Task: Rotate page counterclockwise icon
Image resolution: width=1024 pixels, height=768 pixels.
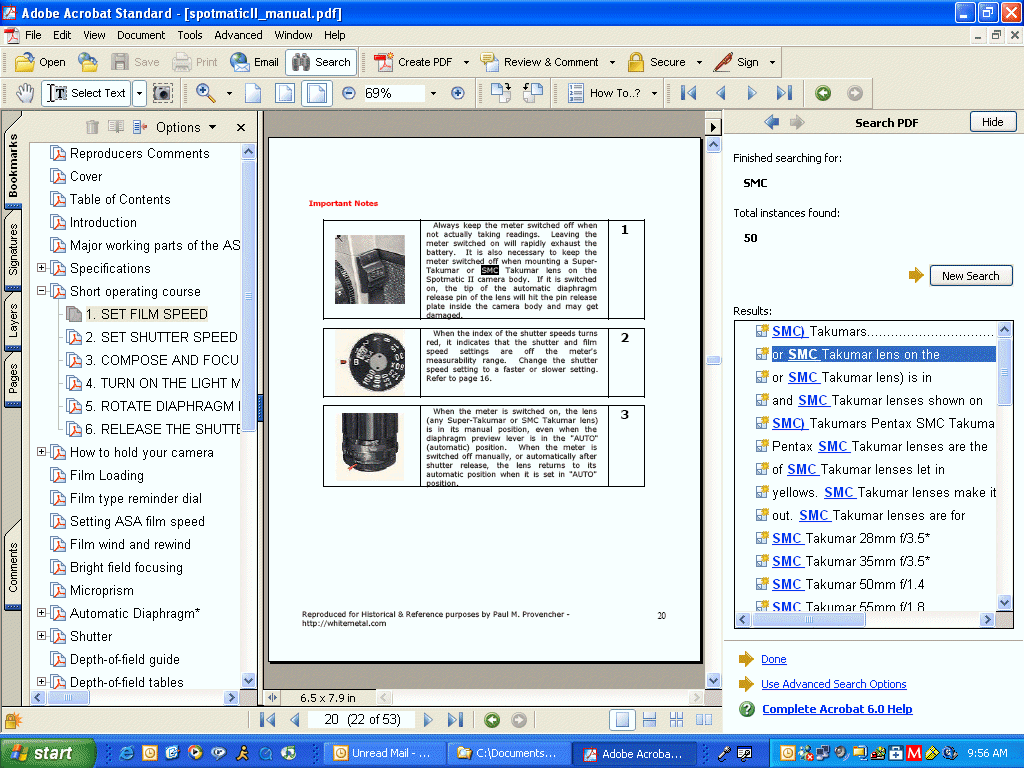Action: 533,93
